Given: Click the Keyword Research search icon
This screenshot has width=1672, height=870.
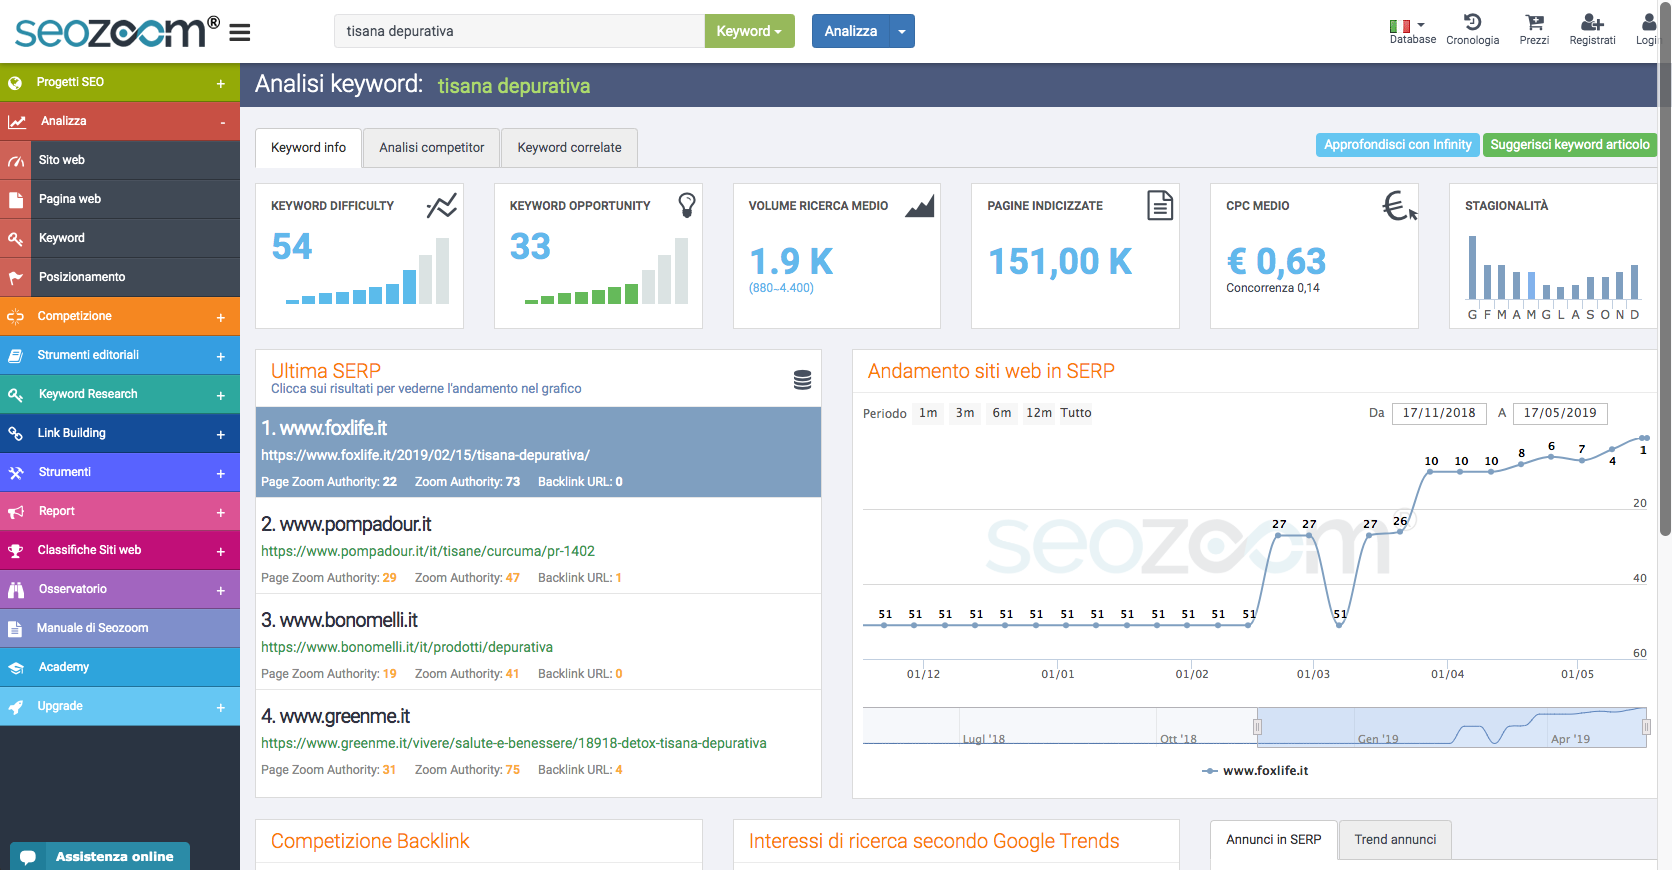Looking at the screenshot, I should (x=16, y=395).
